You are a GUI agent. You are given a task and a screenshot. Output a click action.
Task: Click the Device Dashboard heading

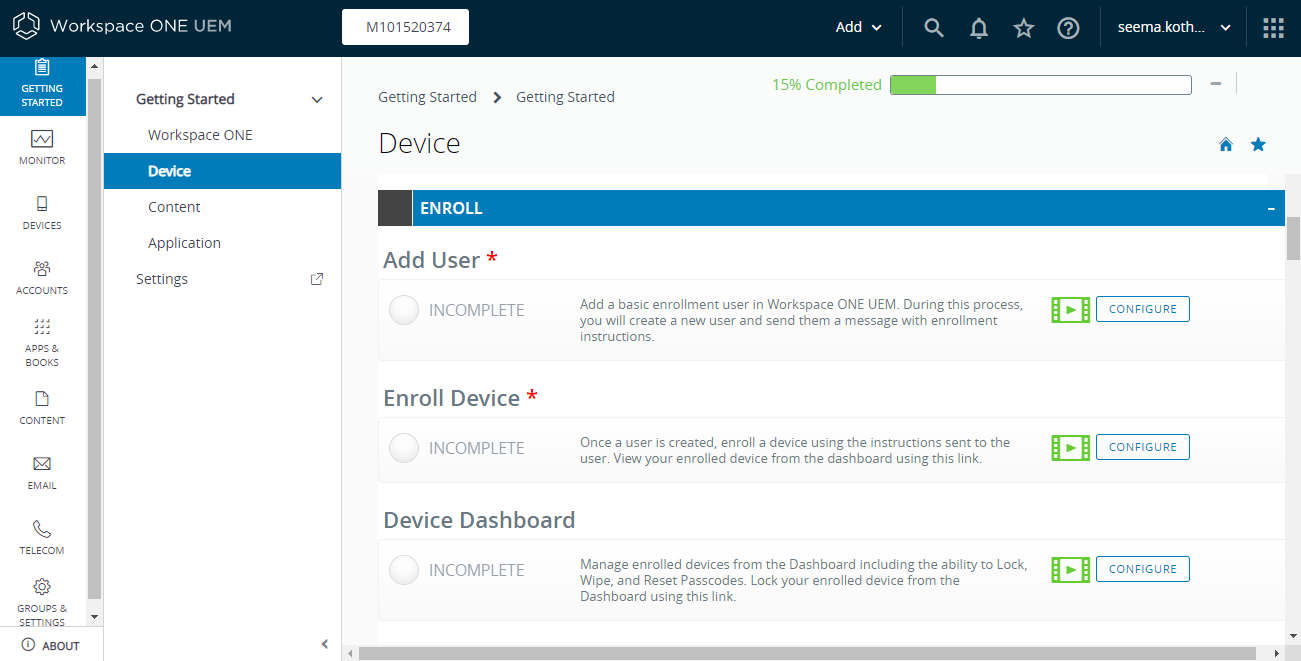click(x=479, y=520)
